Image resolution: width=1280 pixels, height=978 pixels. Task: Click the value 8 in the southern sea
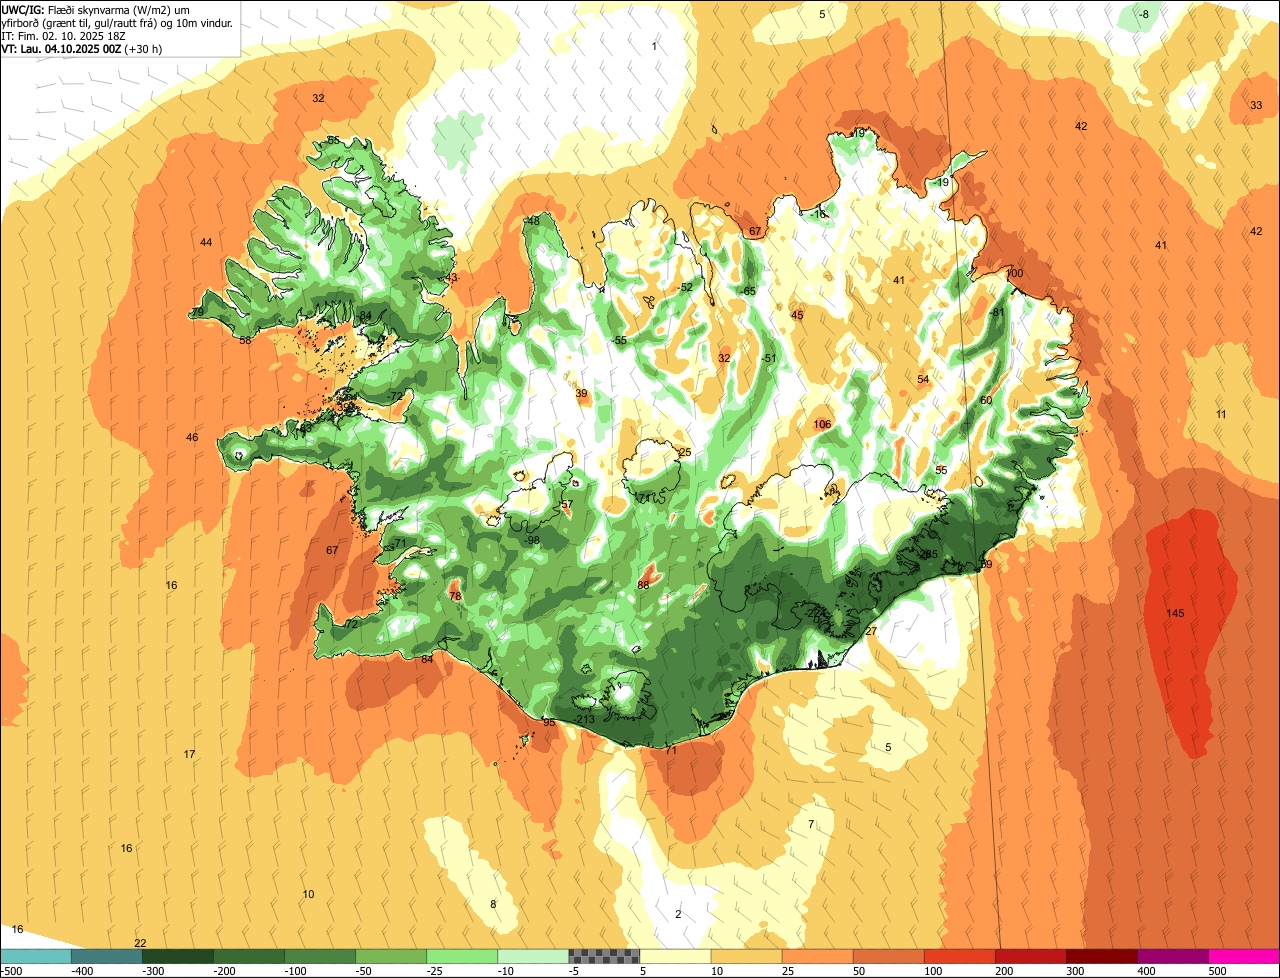pos(492,904)
